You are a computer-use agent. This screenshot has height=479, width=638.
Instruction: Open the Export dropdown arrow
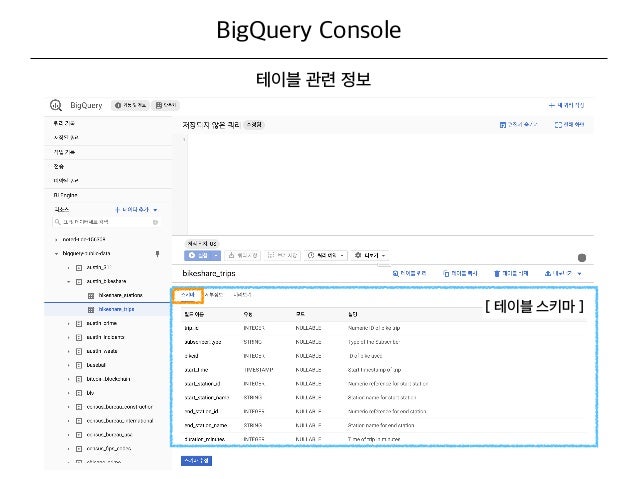point(579,273)
